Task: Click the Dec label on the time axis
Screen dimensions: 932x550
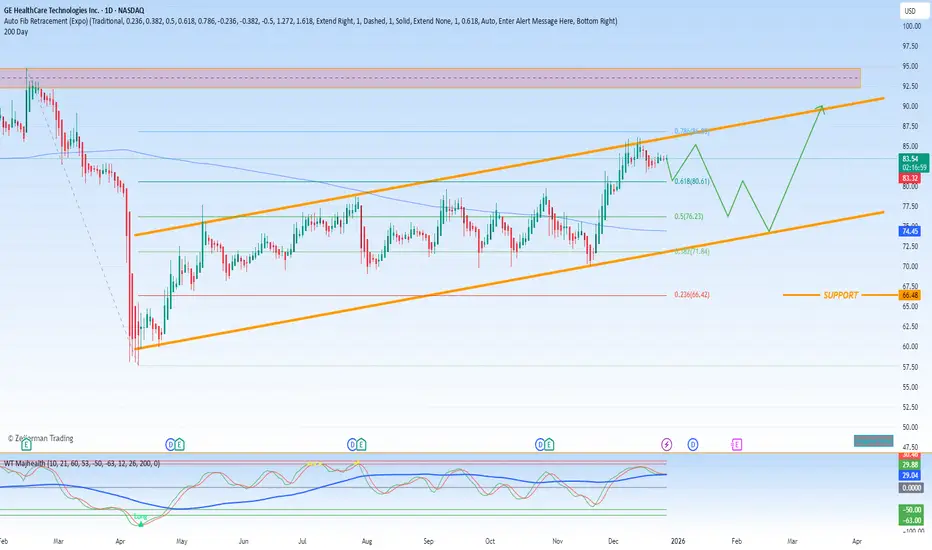Action: click(x=613, y=541)
